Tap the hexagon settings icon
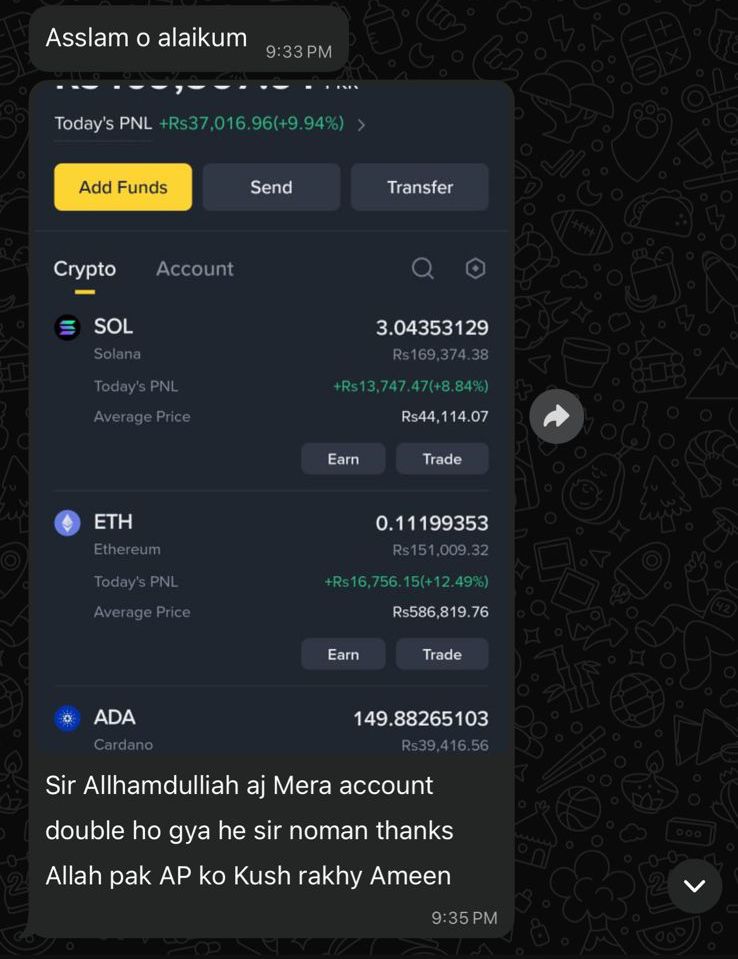 click(475, 268)
